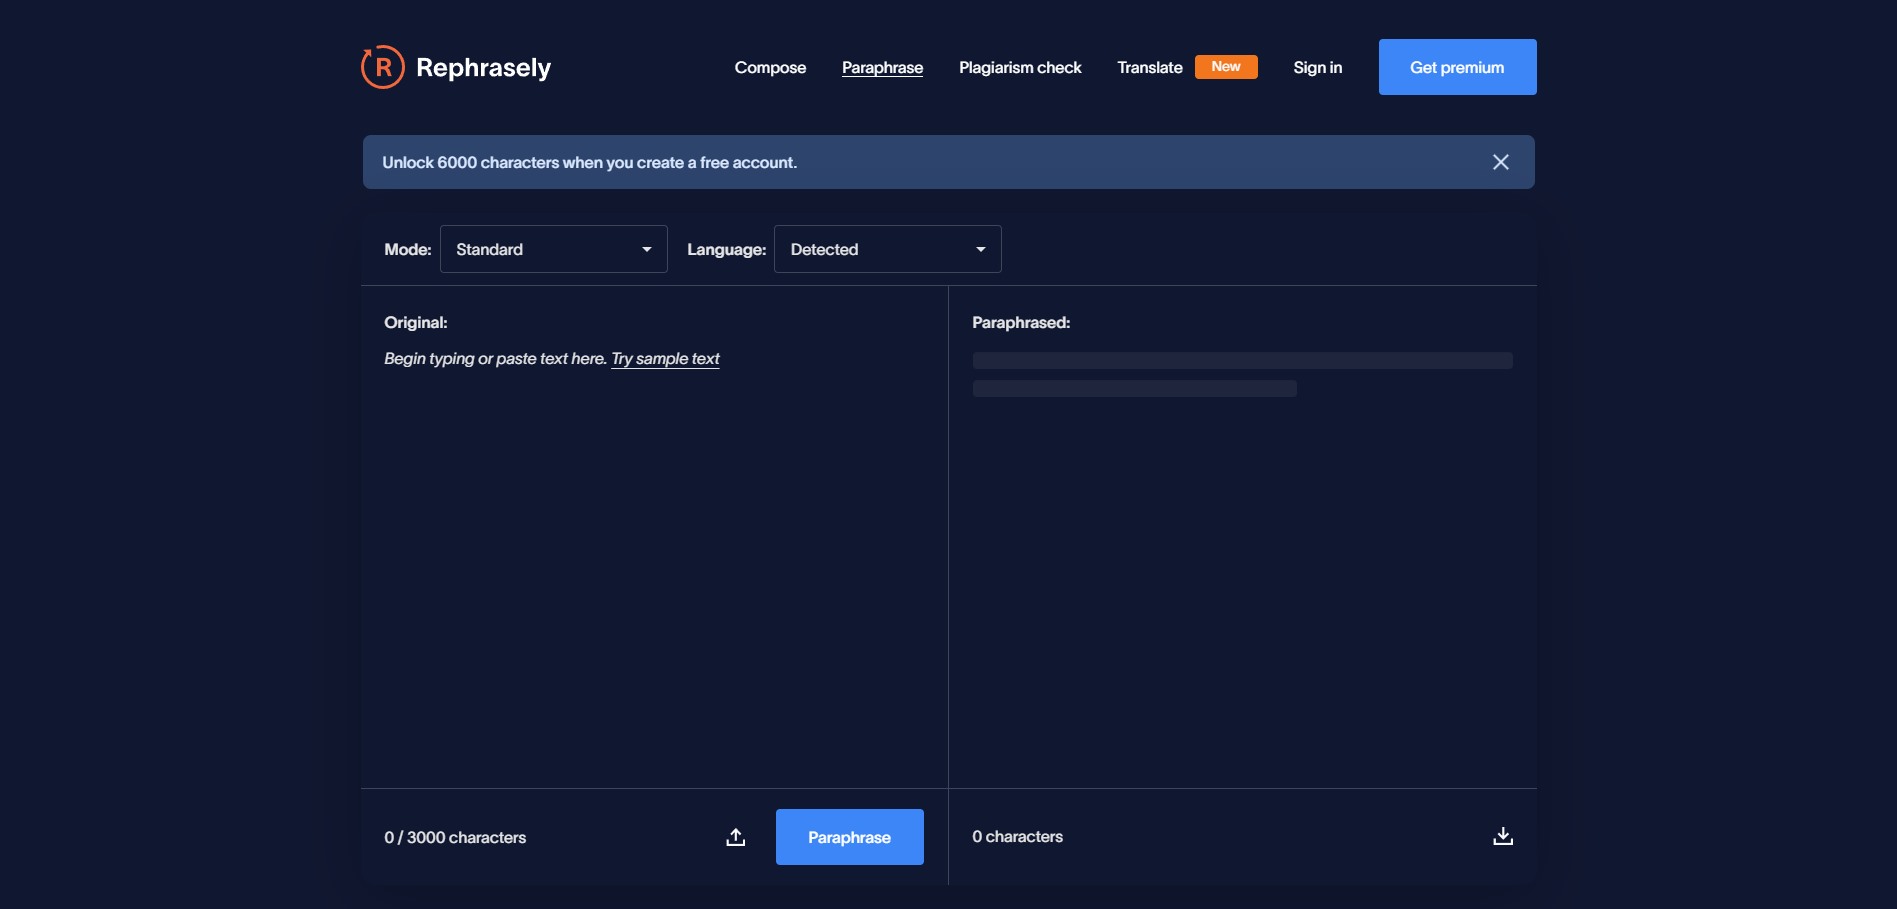
Task: Click the Rephrasely brand name
Action: point(483,67)
